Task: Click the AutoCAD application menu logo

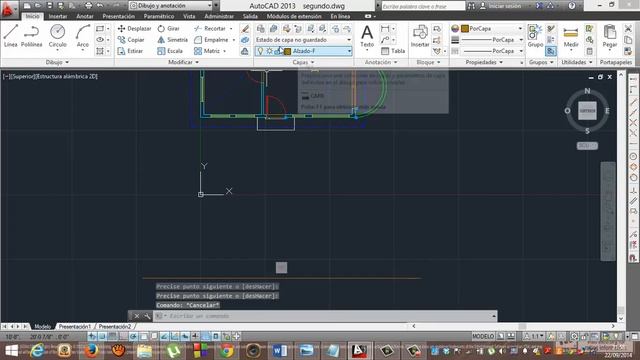Action: (x=7, y=9)
